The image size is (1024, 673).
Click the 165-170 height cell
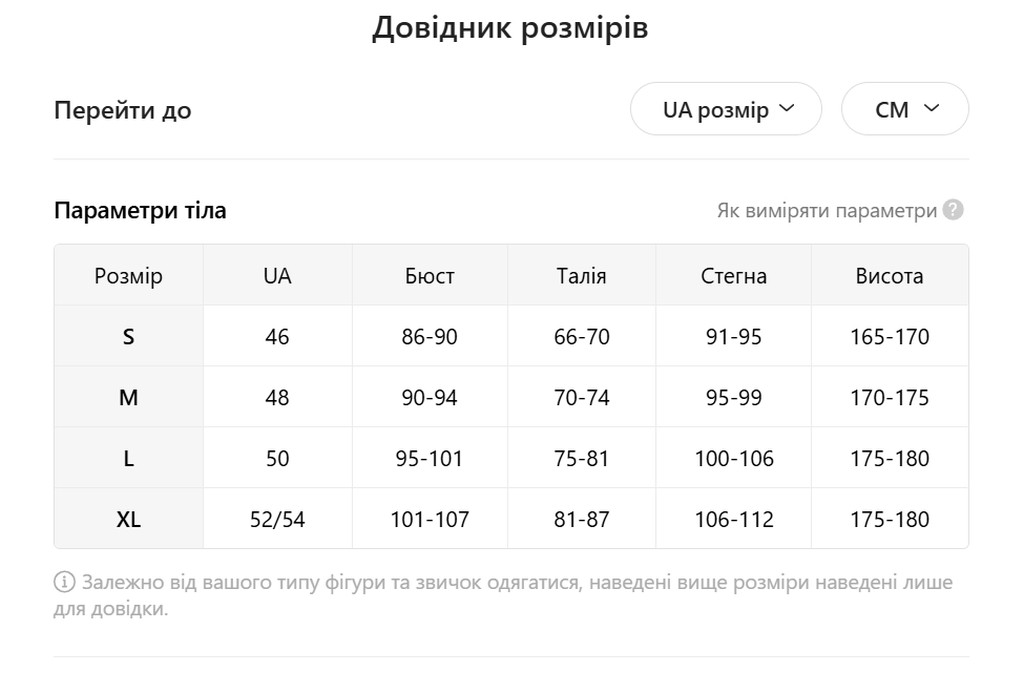pyautogui.click(x=889, y=336)
